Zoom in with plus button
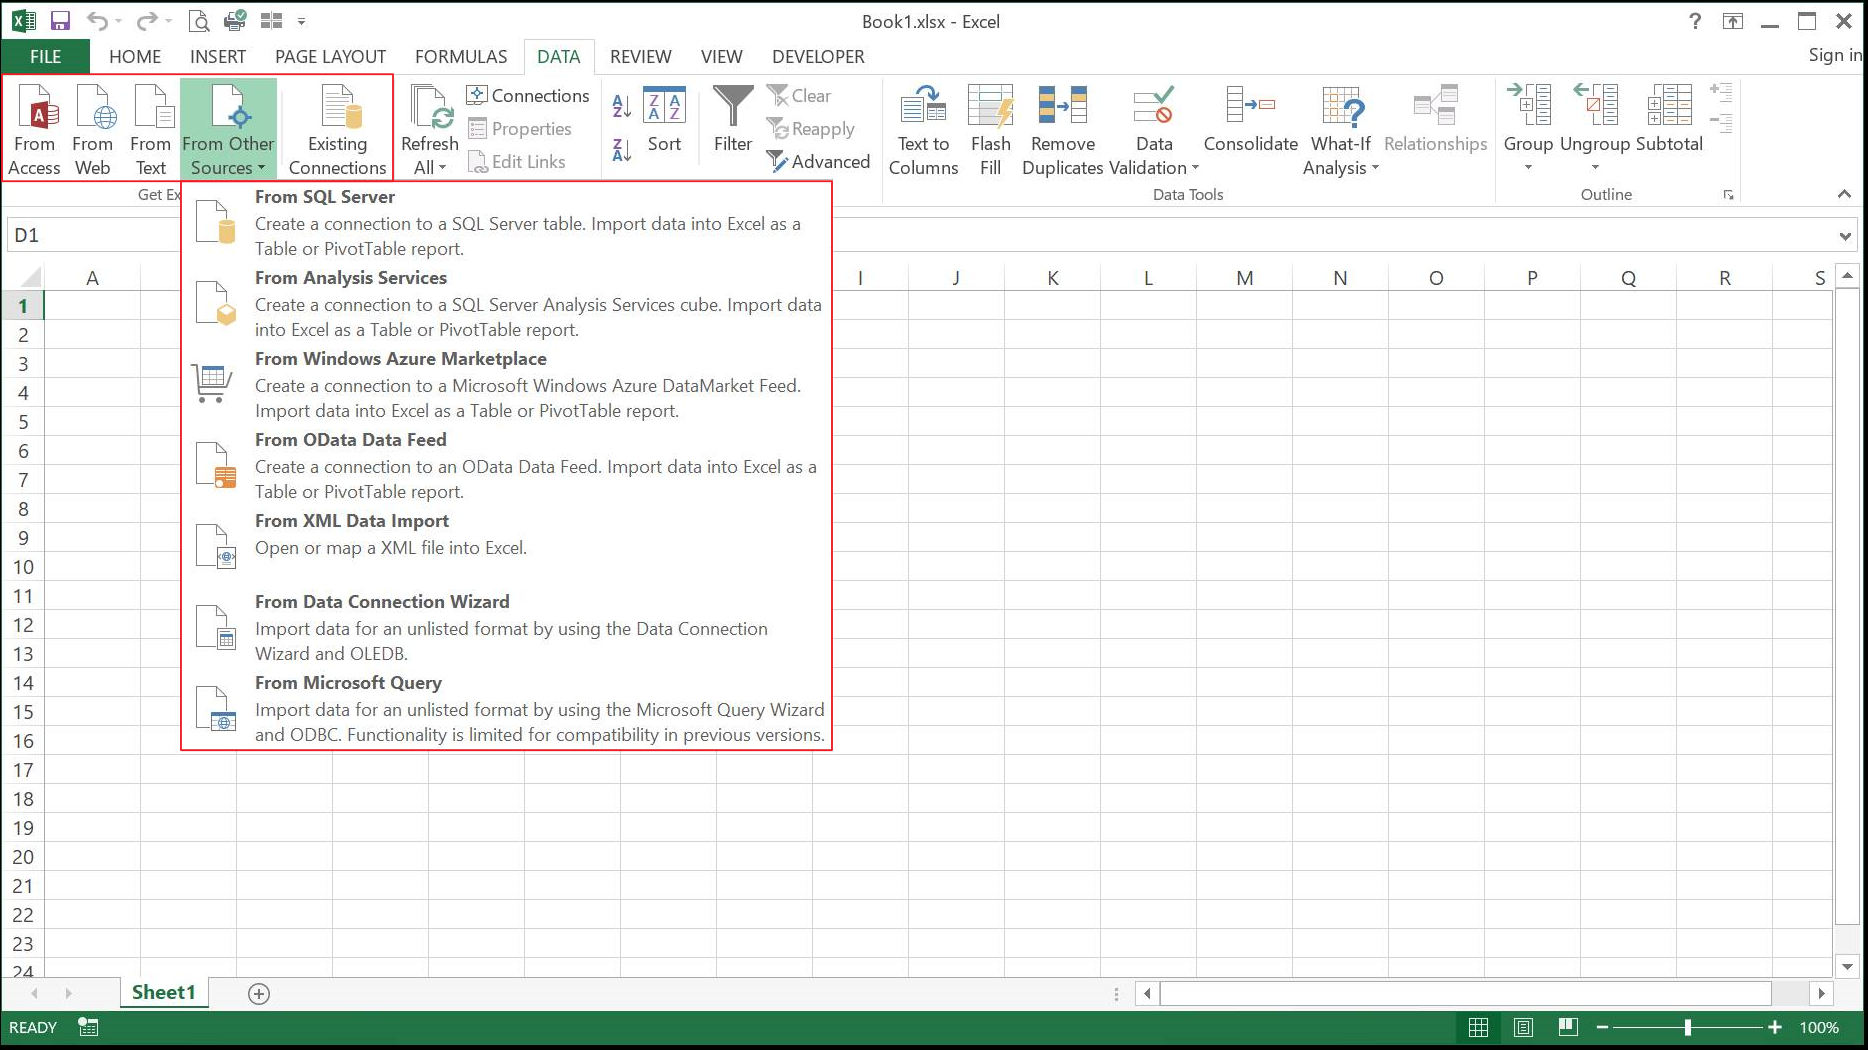Screen dimensions: 1868x1050 tap(1775, 1027)
